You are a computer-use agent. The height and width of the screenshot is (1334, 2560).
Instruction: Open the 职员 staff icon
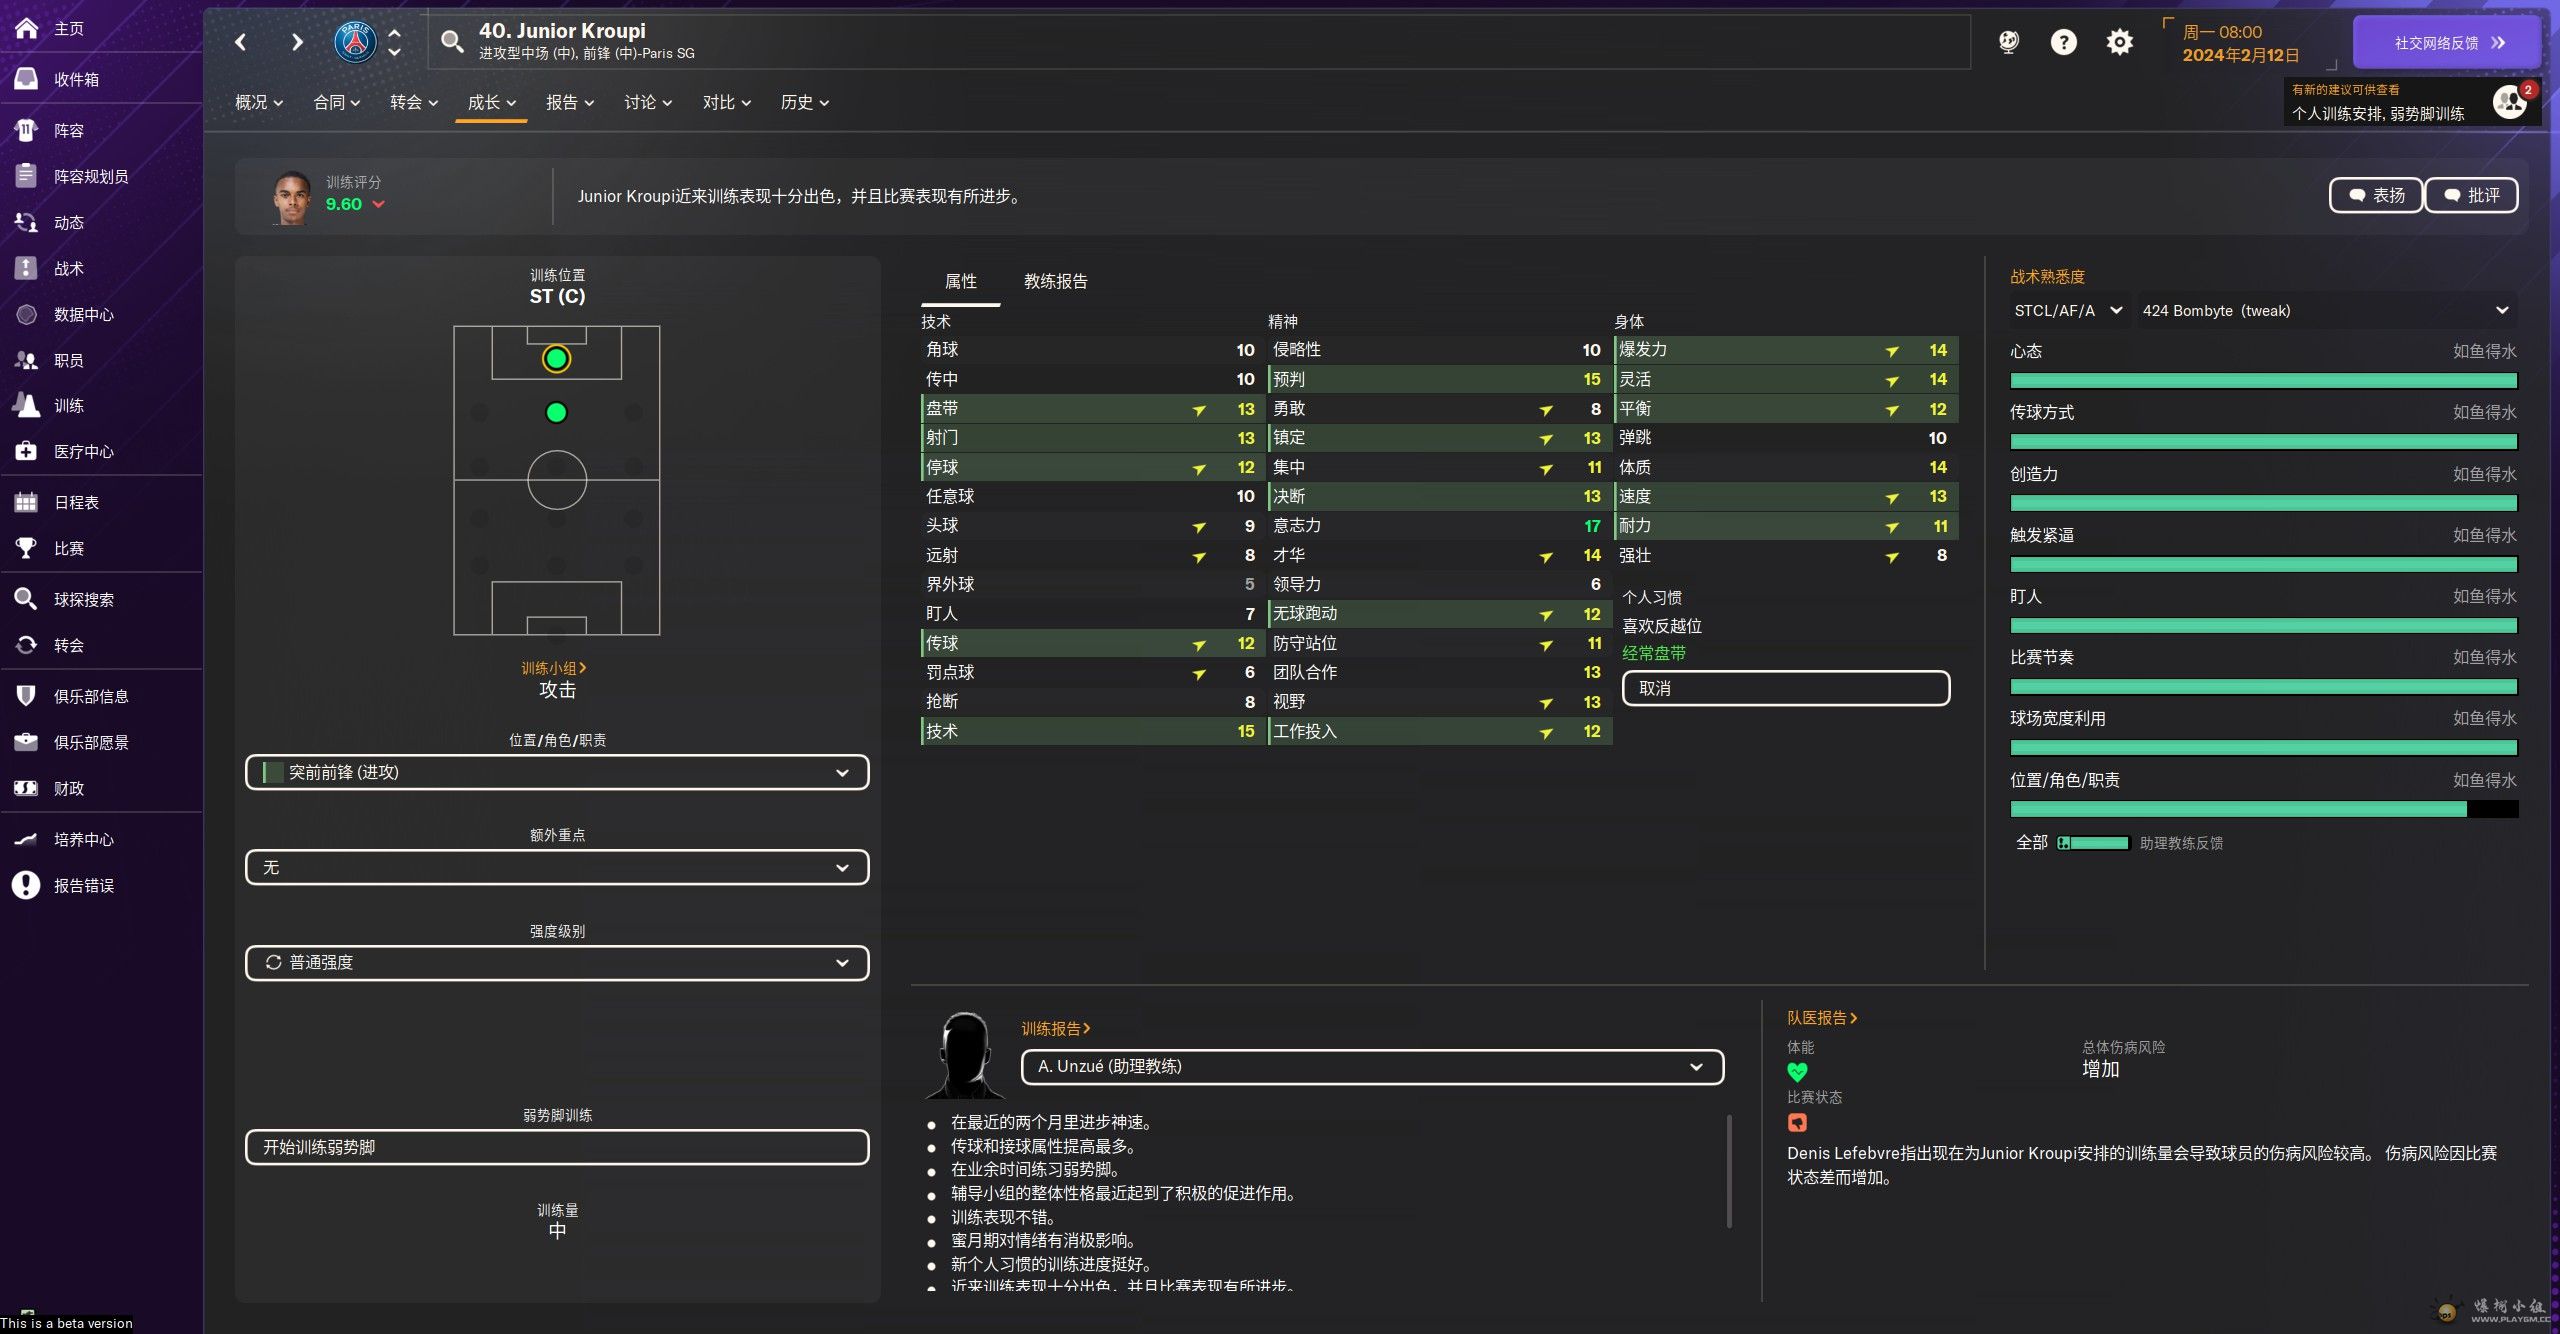point(27,360)
